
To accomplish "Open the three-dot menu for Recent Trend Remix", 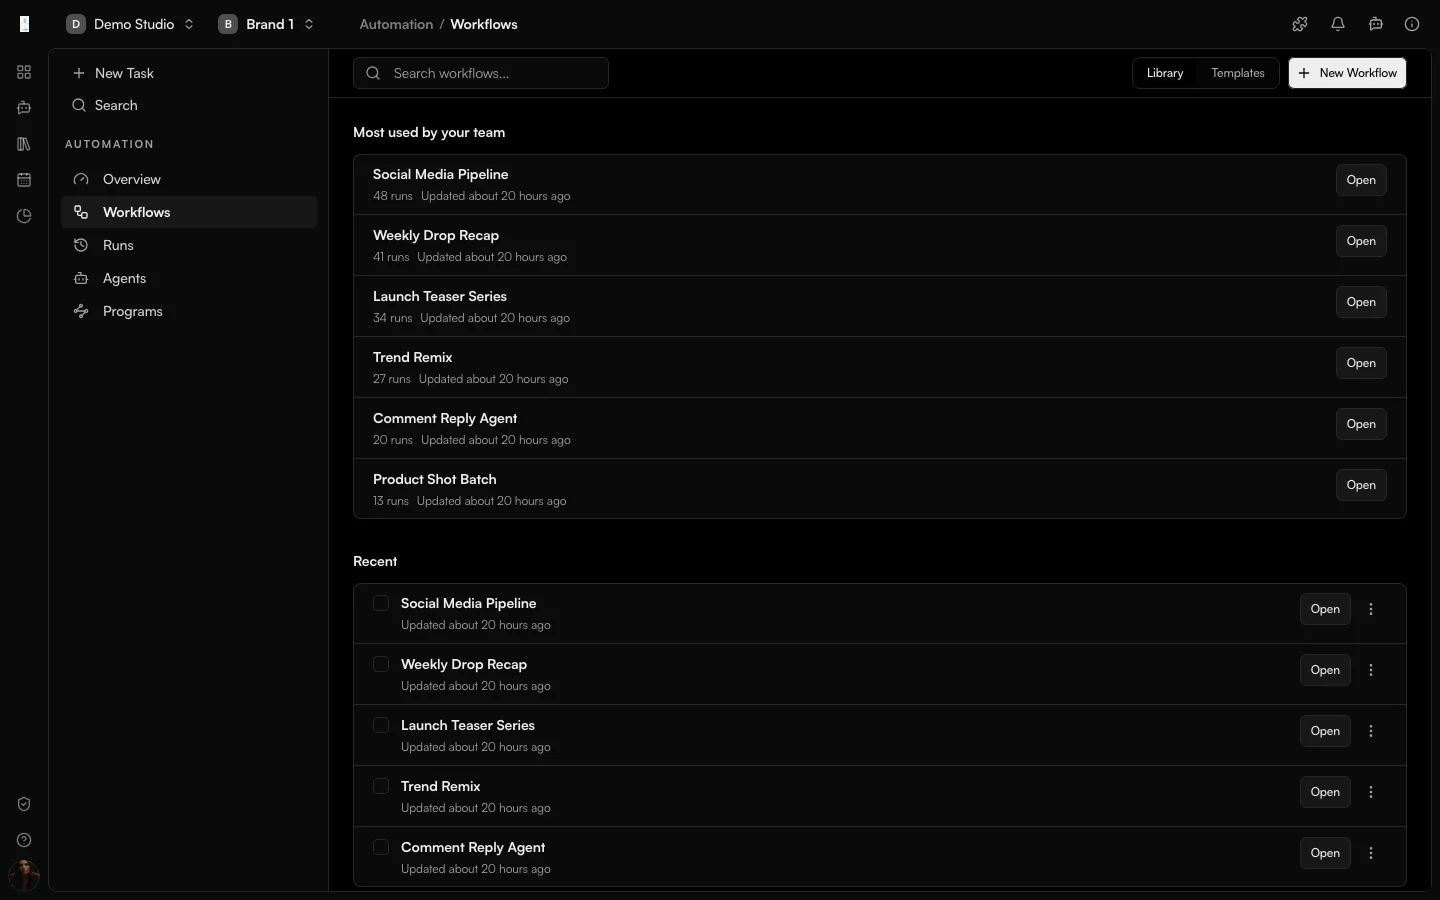I will [x=1371, y=792].
